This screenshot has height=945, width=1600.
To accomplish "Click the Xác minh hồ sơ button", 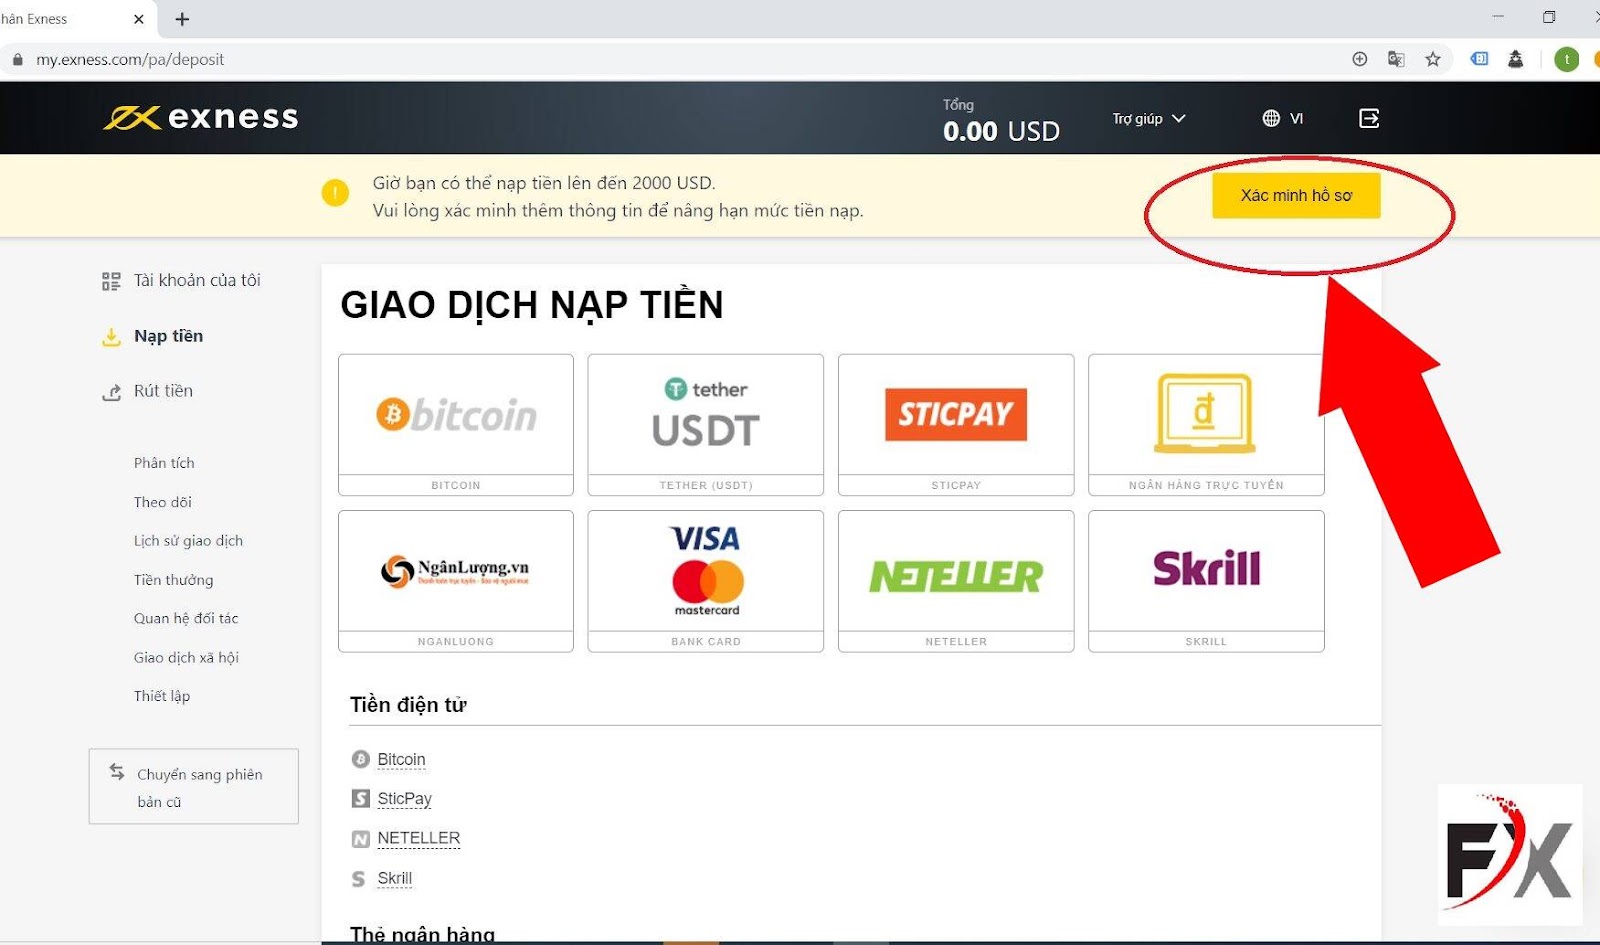I will [x=1296, y=195].
